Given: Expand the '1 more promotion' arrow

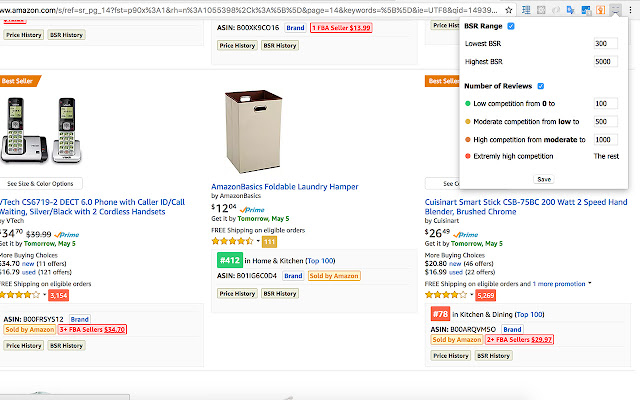Looking at the screenshot, I should pos(590,283).
